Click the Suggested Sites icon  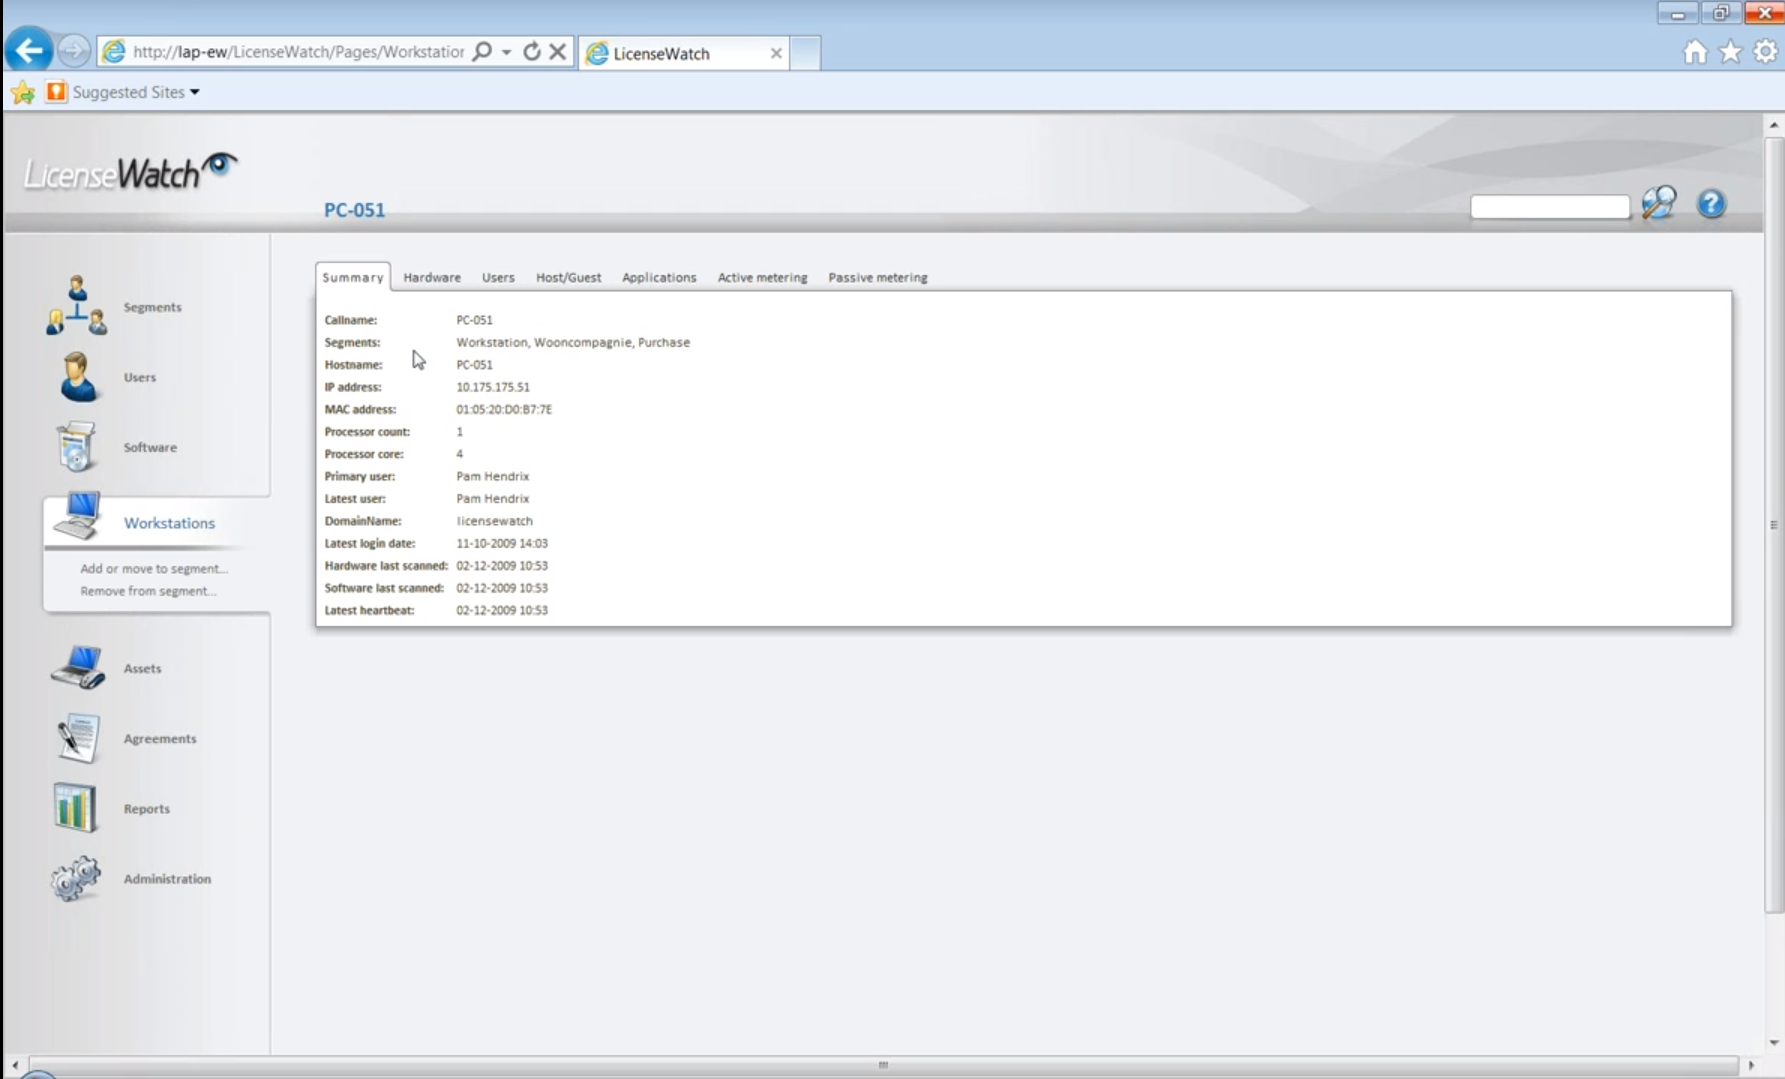coord(56,92)
